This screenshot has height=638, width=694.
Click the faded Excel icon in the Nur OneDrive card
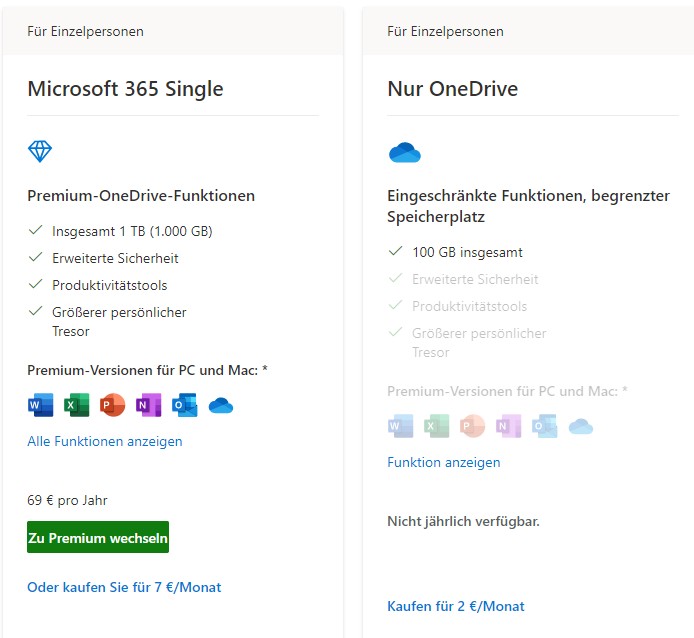click(436, 426)
